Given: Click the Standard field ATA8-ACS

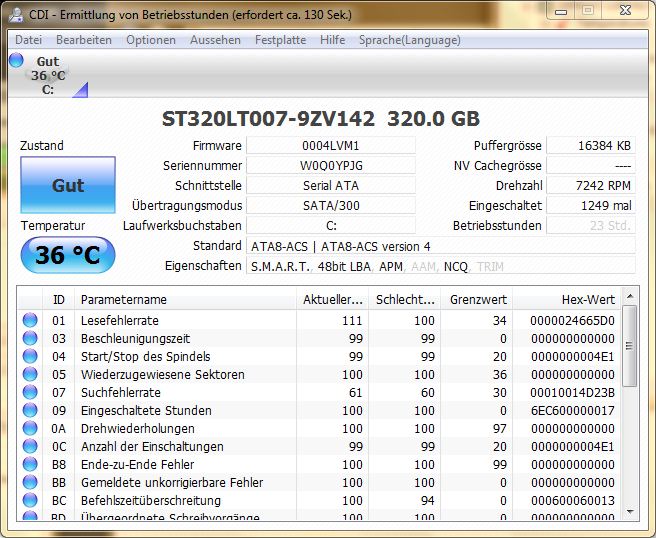Looking at the screenshot, I should pyautogui.click(x=441, y=246).
